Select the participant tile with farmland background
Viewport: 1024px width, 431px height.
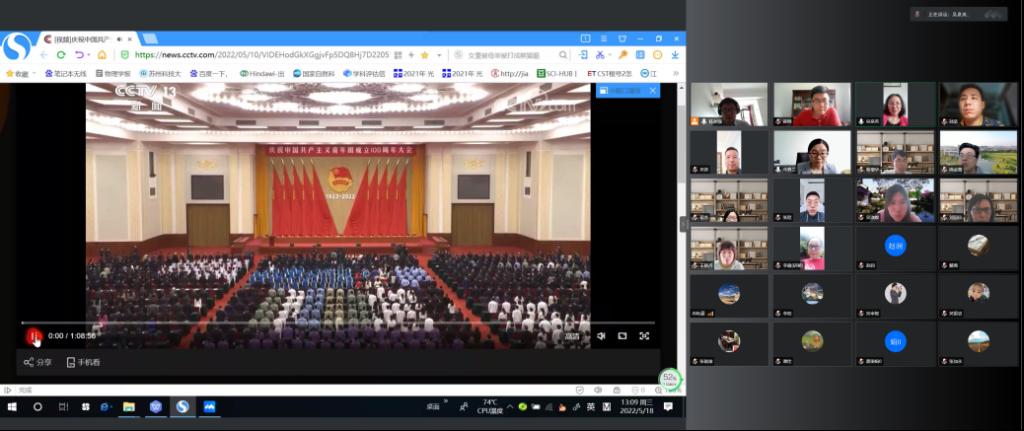coord(978,152)
